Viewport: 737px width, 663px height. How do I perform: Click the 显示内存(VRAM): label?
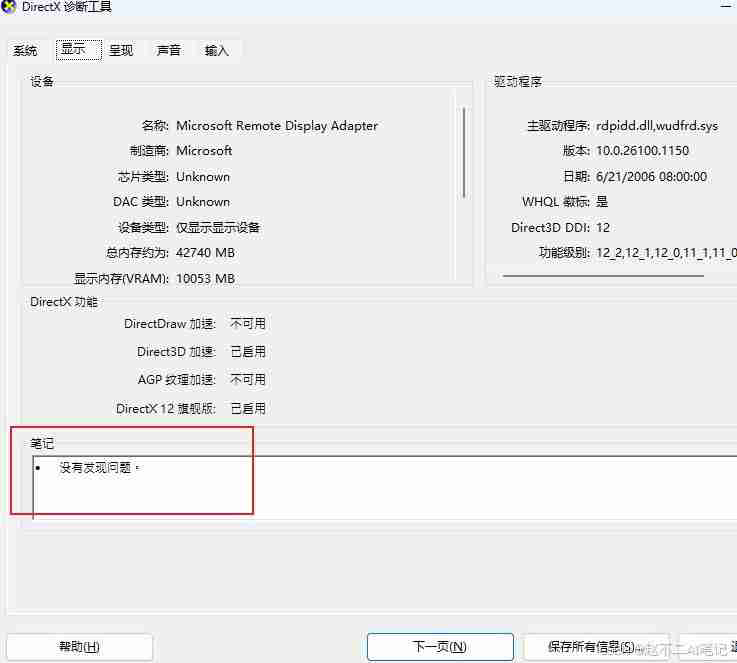point(121,279)
